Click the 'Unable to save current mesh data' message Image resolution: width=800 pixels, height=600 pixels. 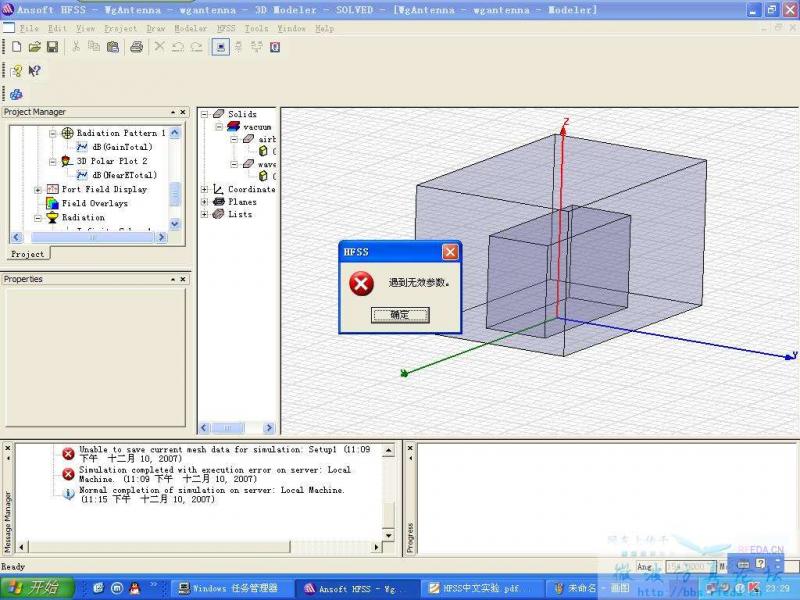224,454
